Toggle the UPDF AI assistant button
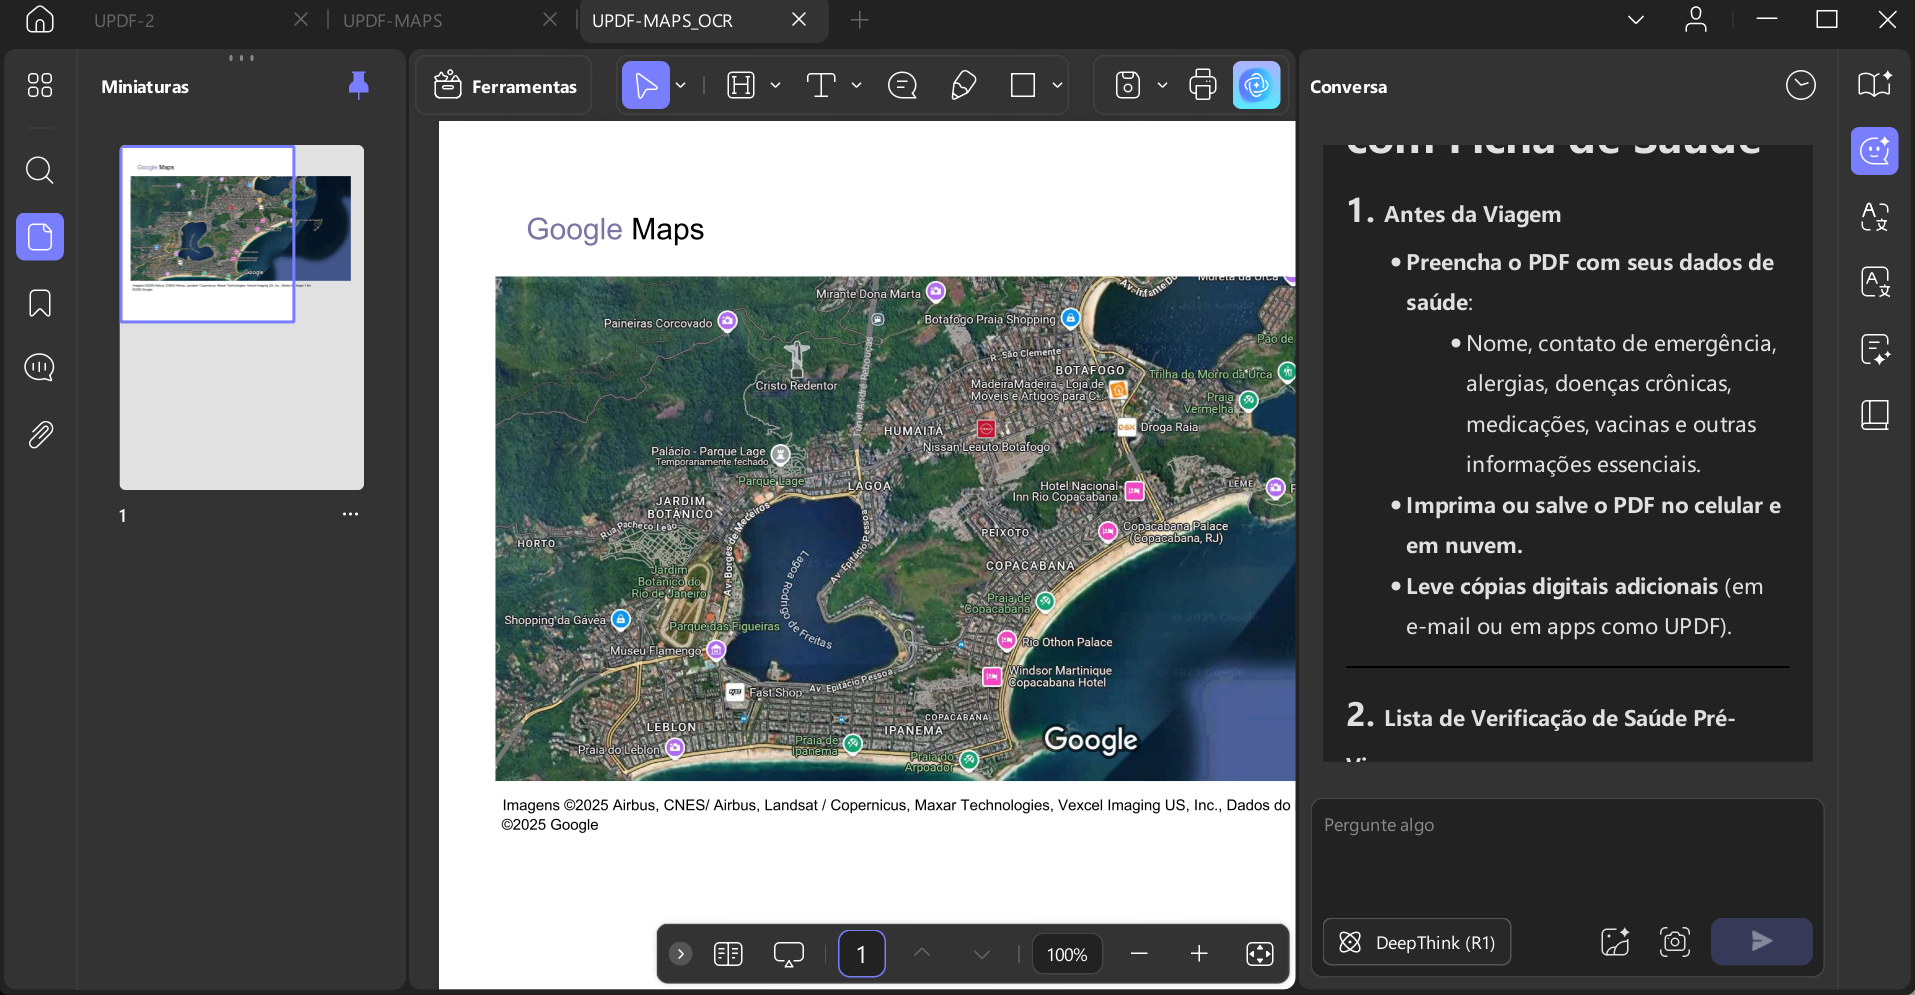This screenshot has height=995, width=1915. (1257, 86)
